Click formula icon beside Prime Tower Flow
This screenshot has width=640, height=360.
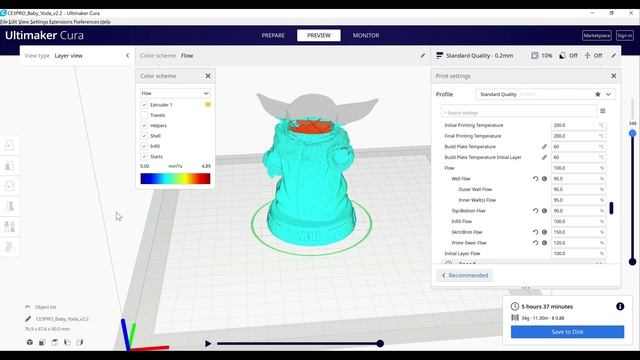(x=544, y=242)
